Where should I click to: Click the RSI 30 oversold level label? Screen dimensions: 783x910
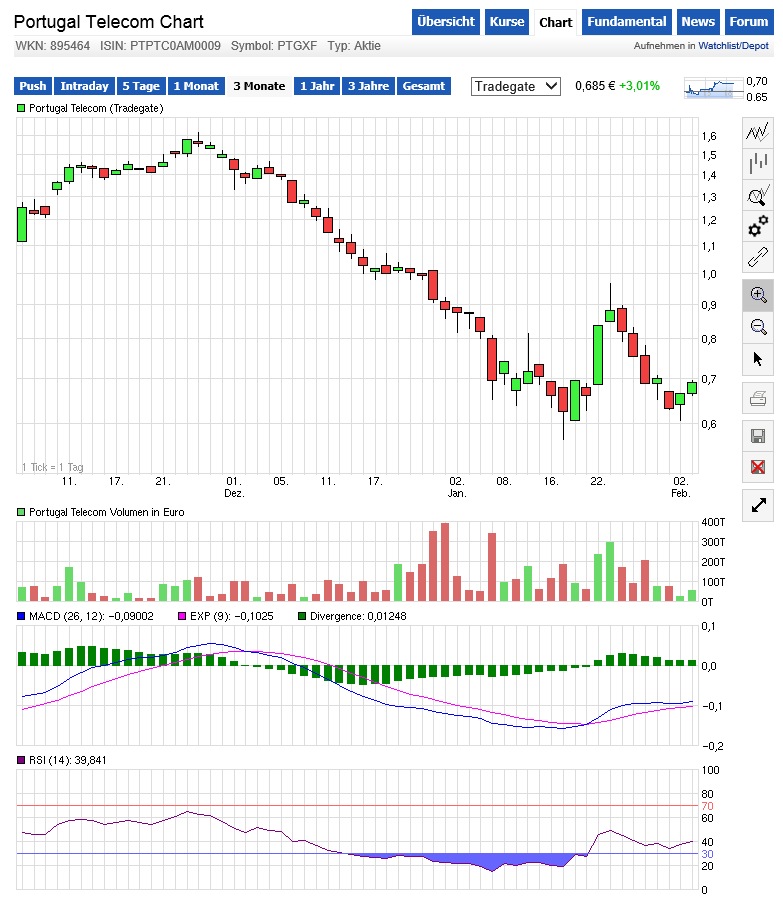(x=708, y=854)
